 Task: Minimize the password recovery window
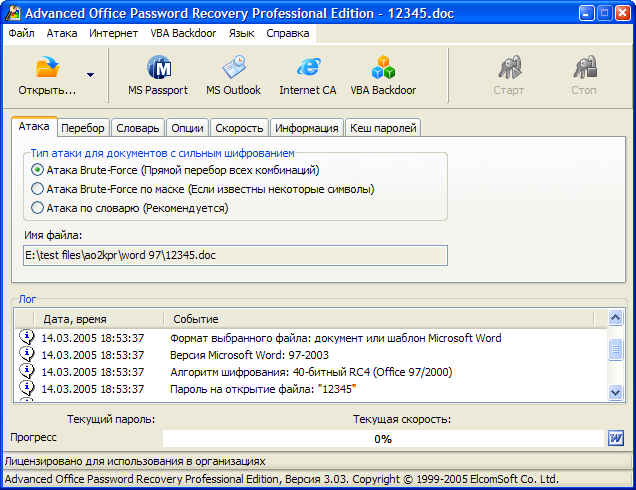click(587, 13)
